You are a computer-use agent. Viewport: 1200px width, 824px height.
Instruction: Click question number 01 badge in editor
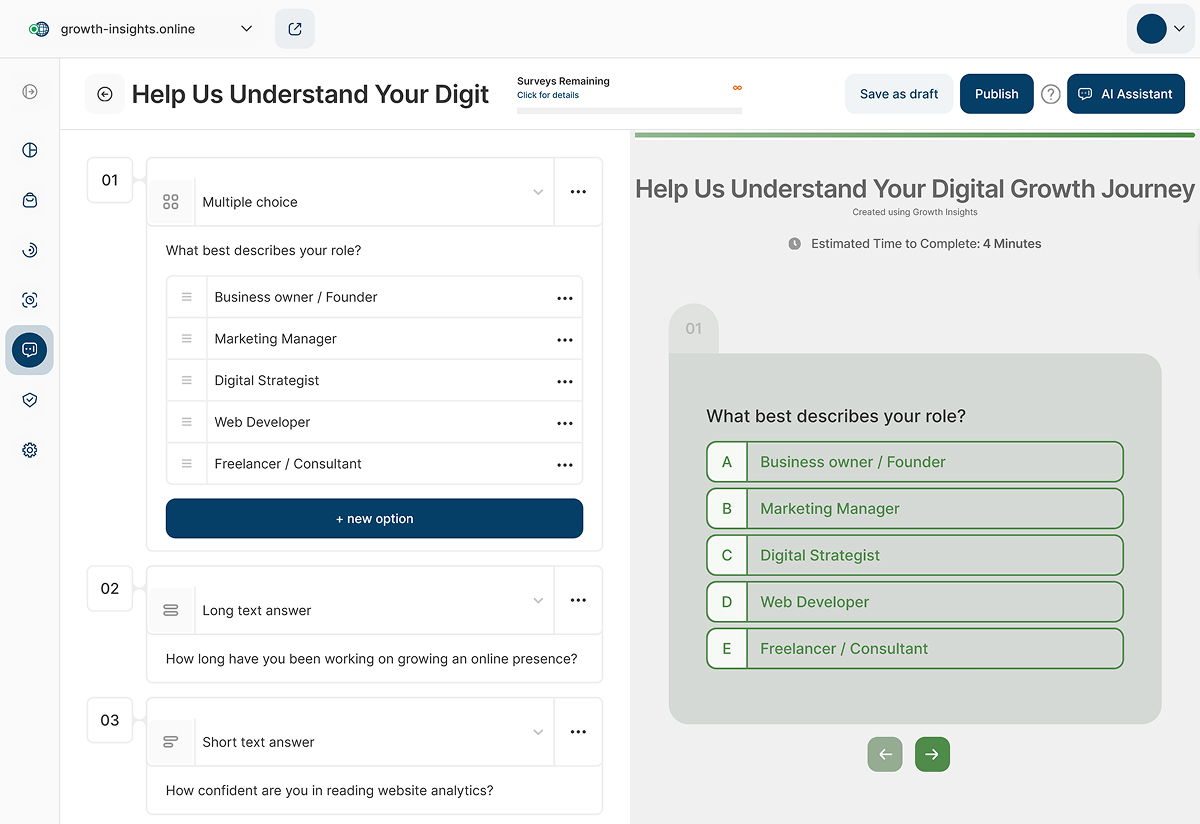pos(110,180)
